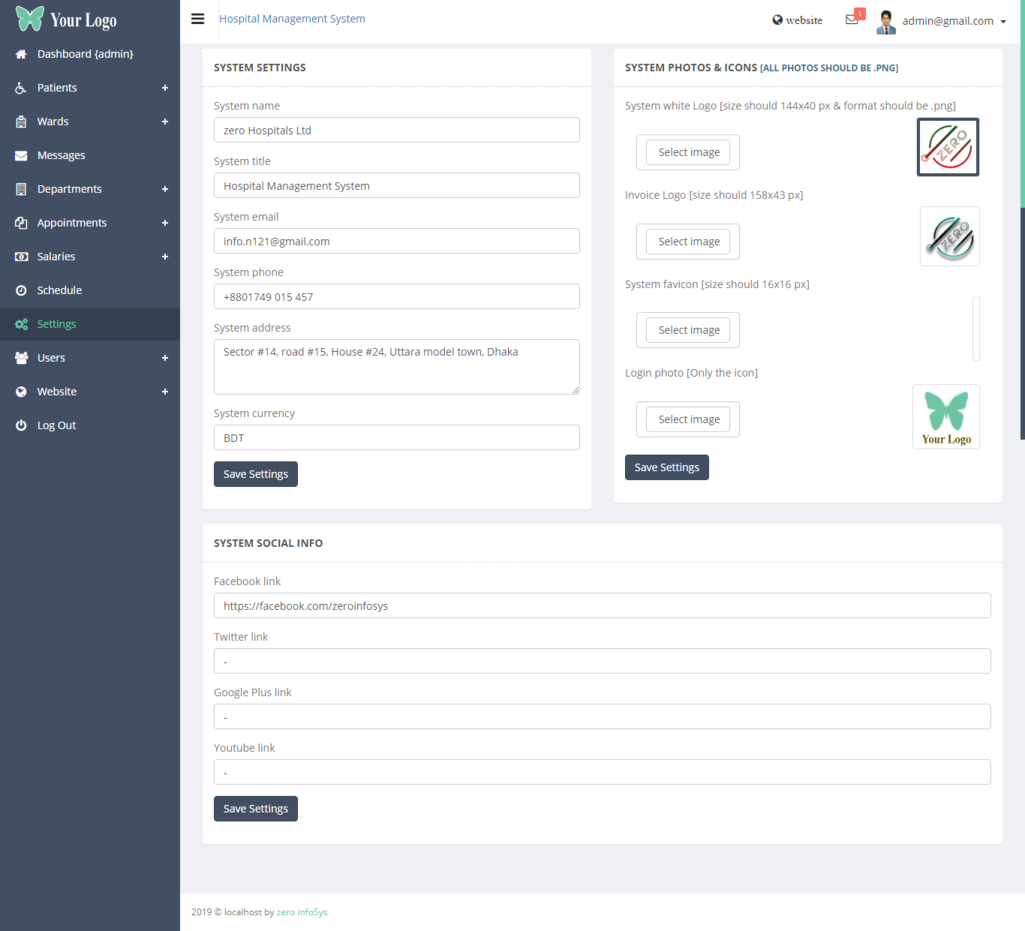Follow the zero infoSys footer link
The image size is (1025, 931).
coord(302,912)
